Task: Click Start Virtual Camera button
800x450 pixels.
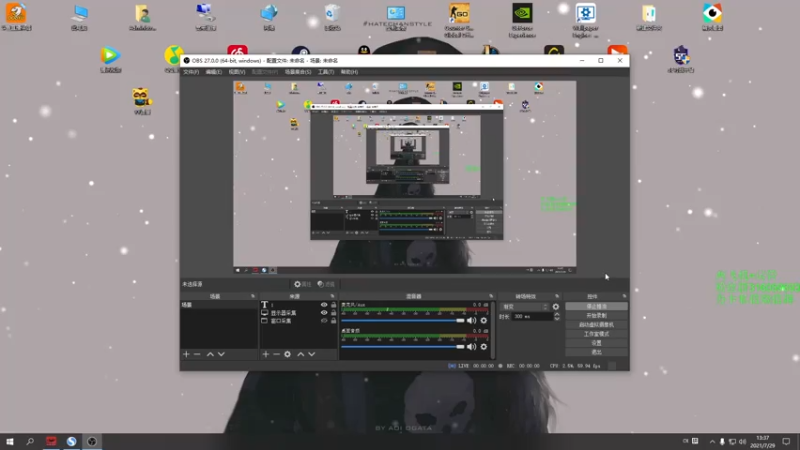Action: 596,325
